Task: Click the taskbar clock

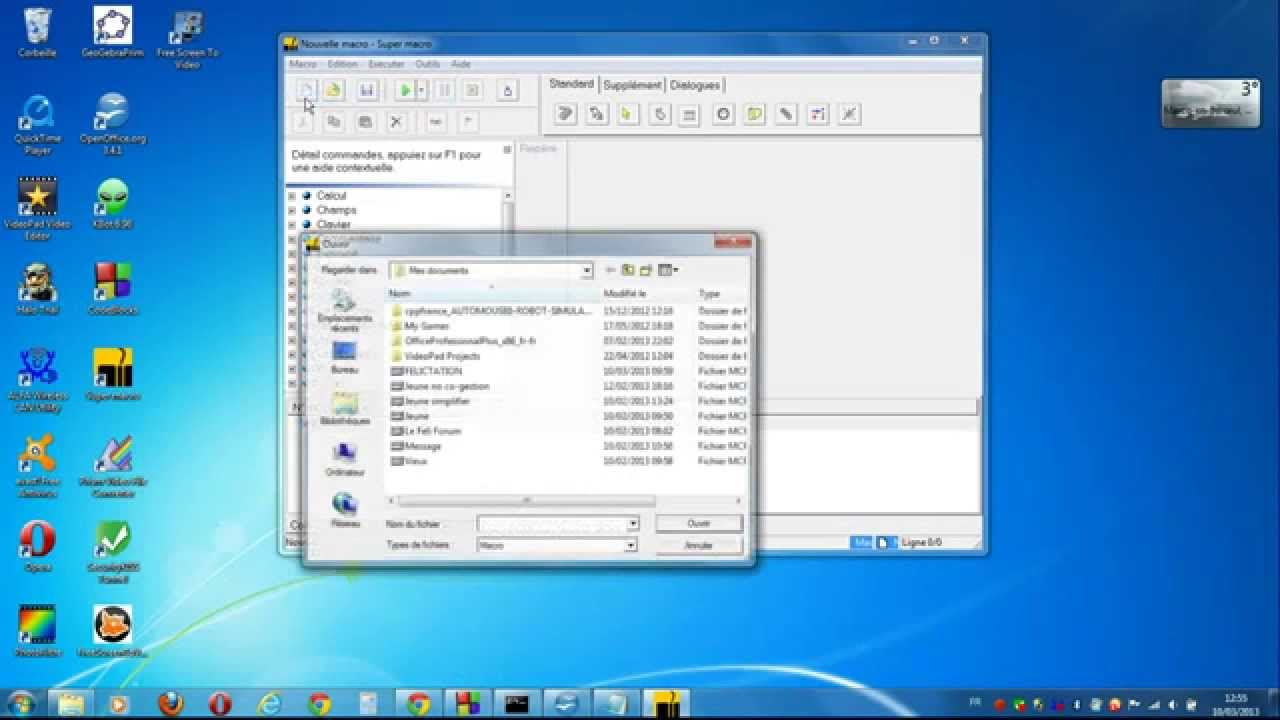Action: tap(1236, 704)
